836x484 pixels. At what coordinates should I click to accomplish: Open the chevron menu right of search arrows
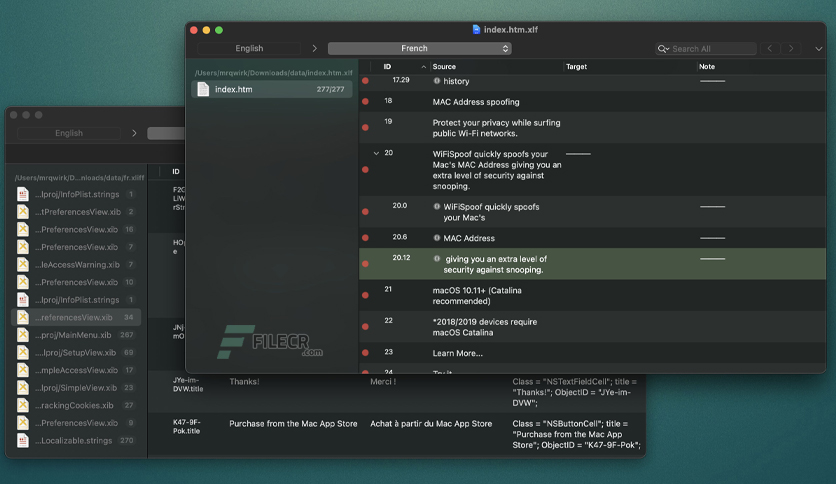(818, 49)
